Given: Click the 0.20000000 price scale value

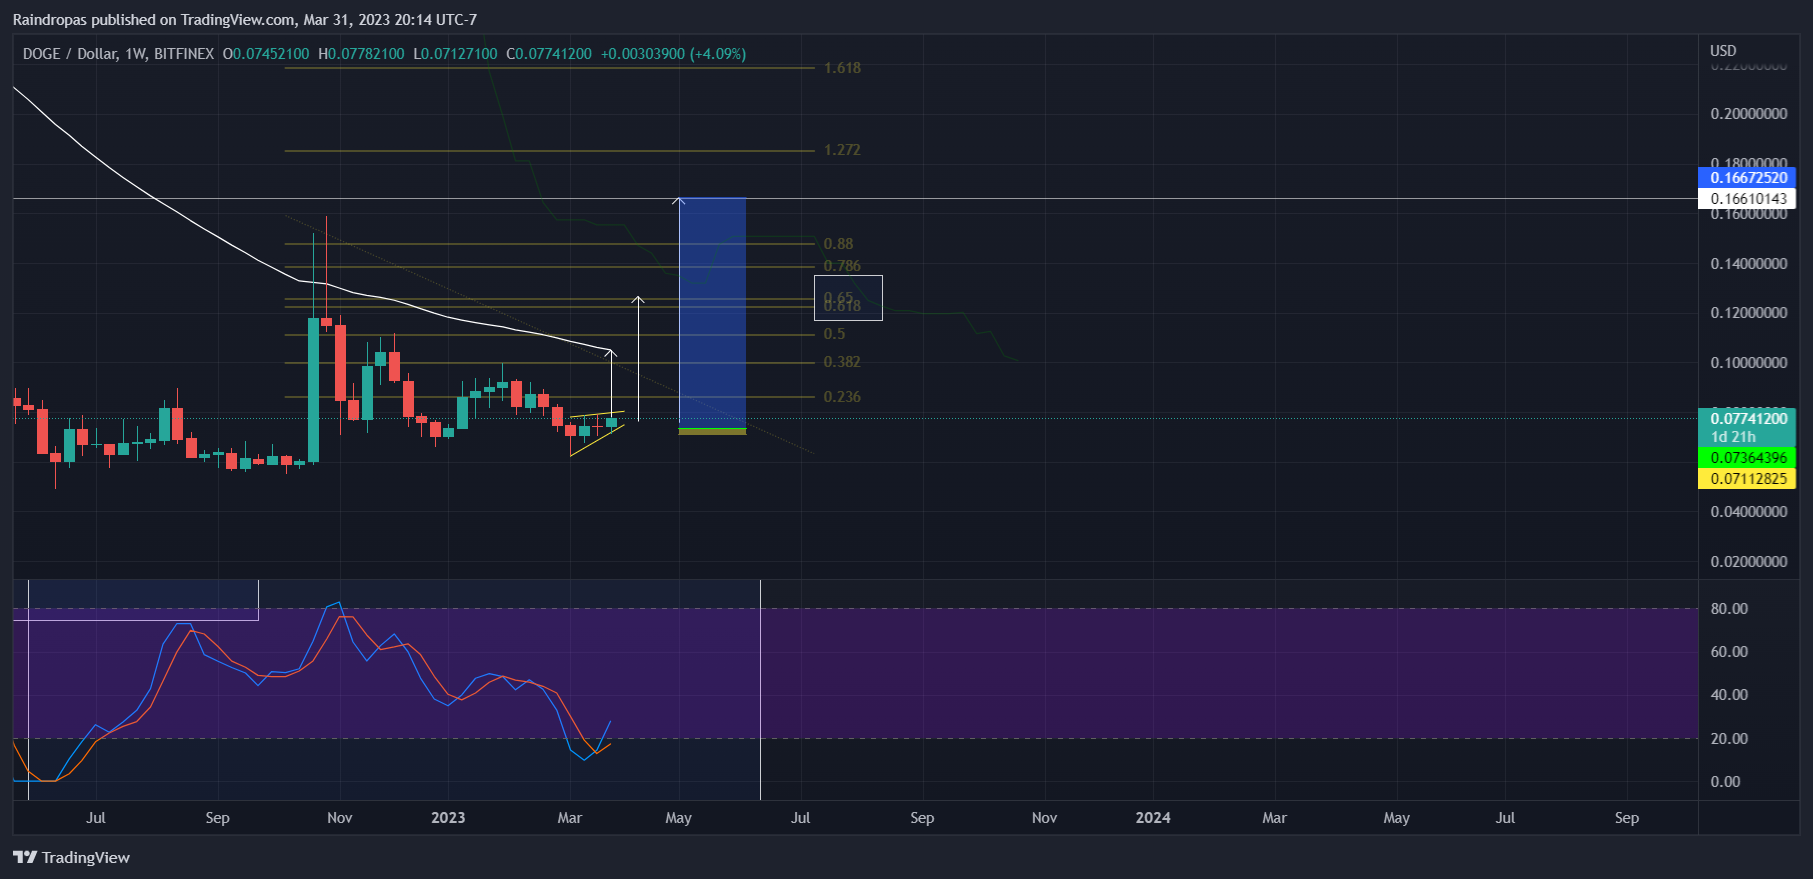Looking at the screenshot, I should (x=1749, y=114).
